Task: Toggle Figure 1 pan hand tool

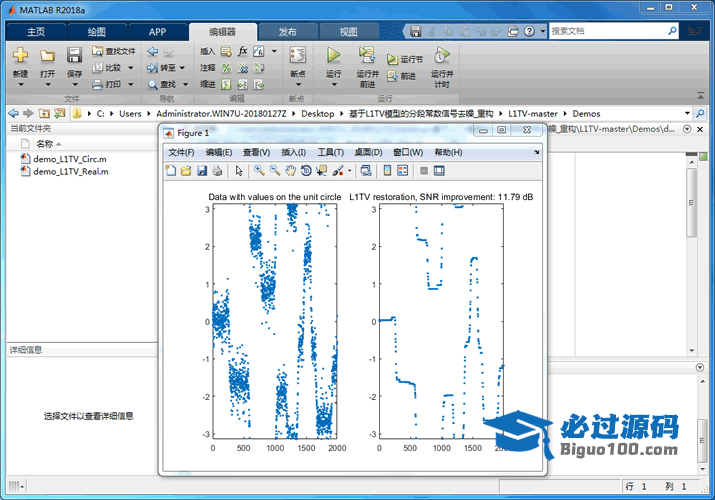Action: pyautogui.click(x=290, y=171)
